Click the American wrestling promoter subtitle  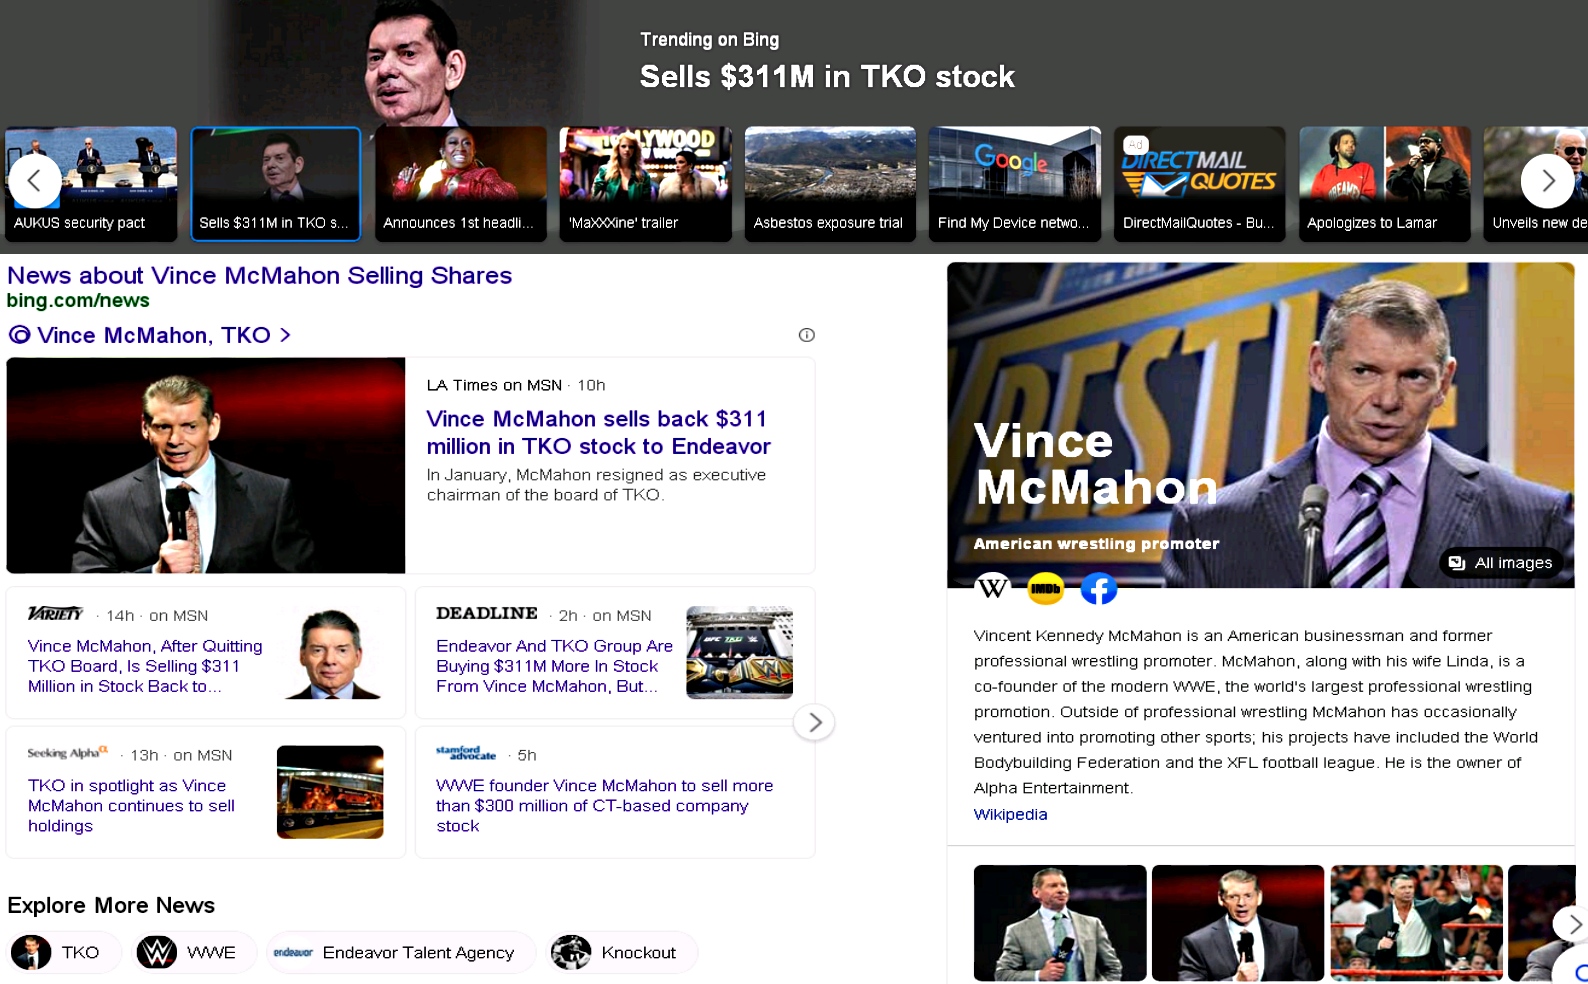click(x=1096, y=544)
